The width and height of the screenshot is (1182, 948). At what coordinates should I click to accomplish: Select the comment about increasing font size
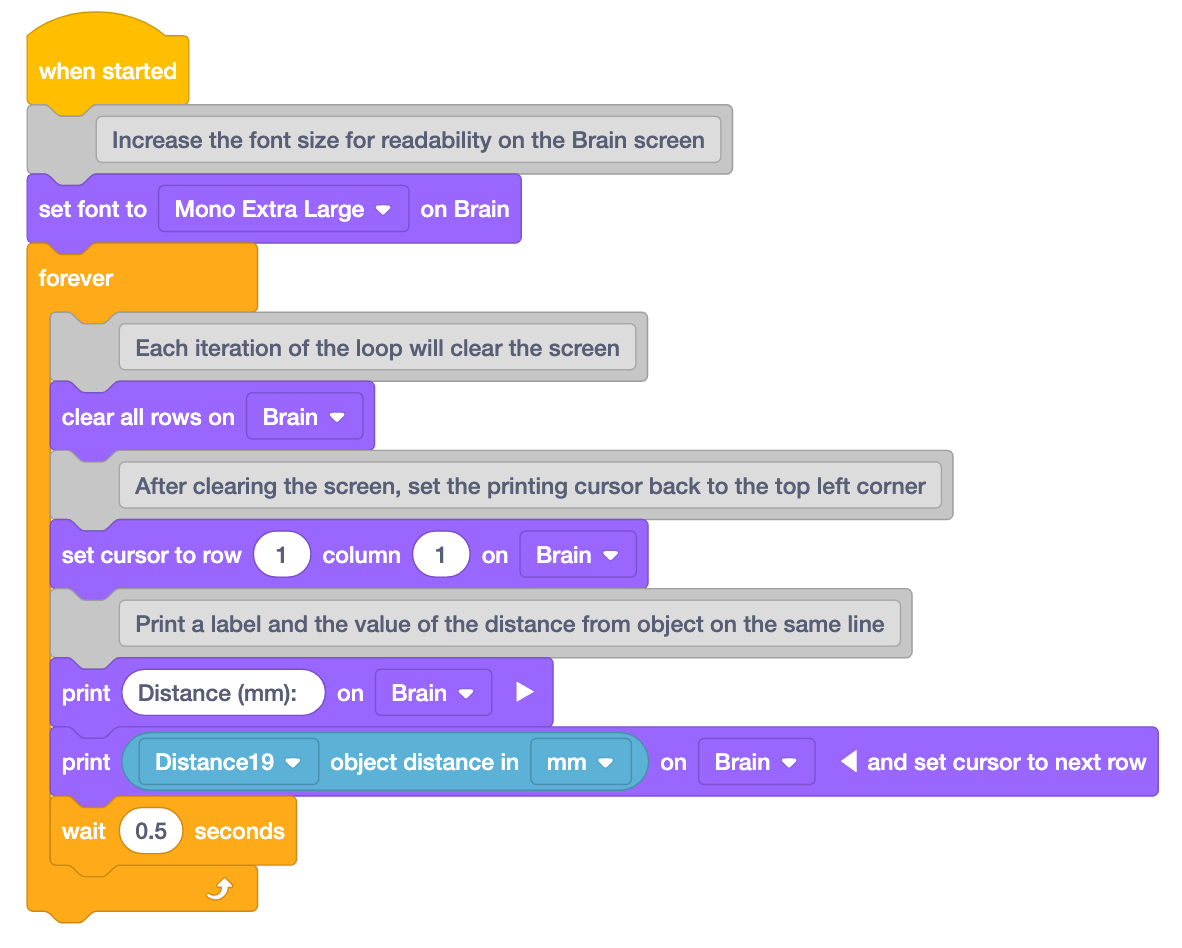[408, 140]
